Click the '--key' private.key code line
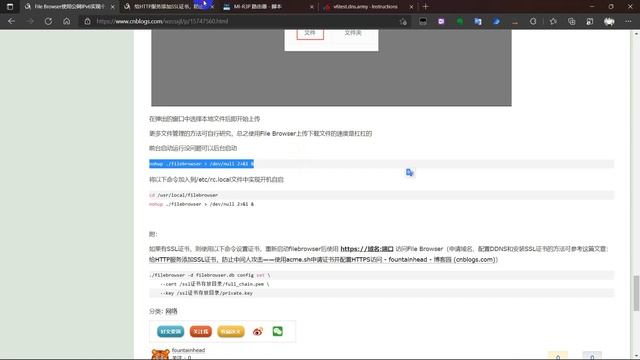This screenshot has width=640, height=360. 206,293
